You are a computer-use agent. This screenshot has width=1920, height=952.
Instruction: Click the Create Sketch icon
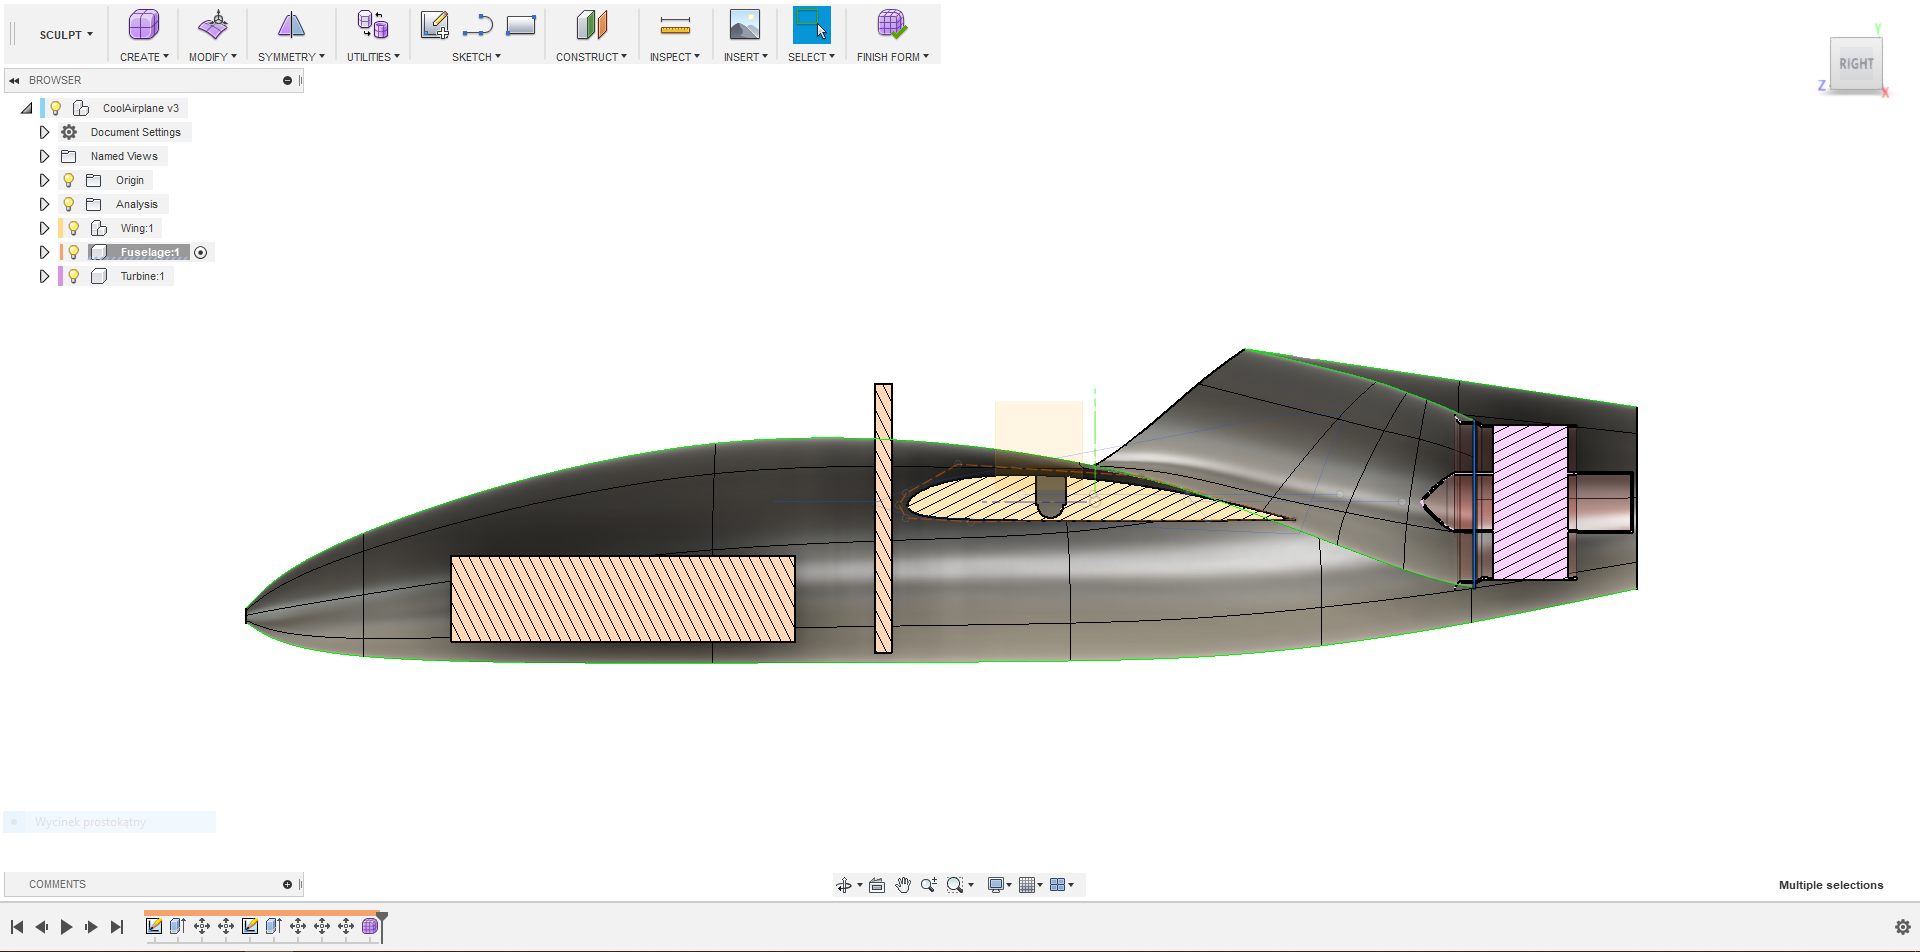pos(434,25)
